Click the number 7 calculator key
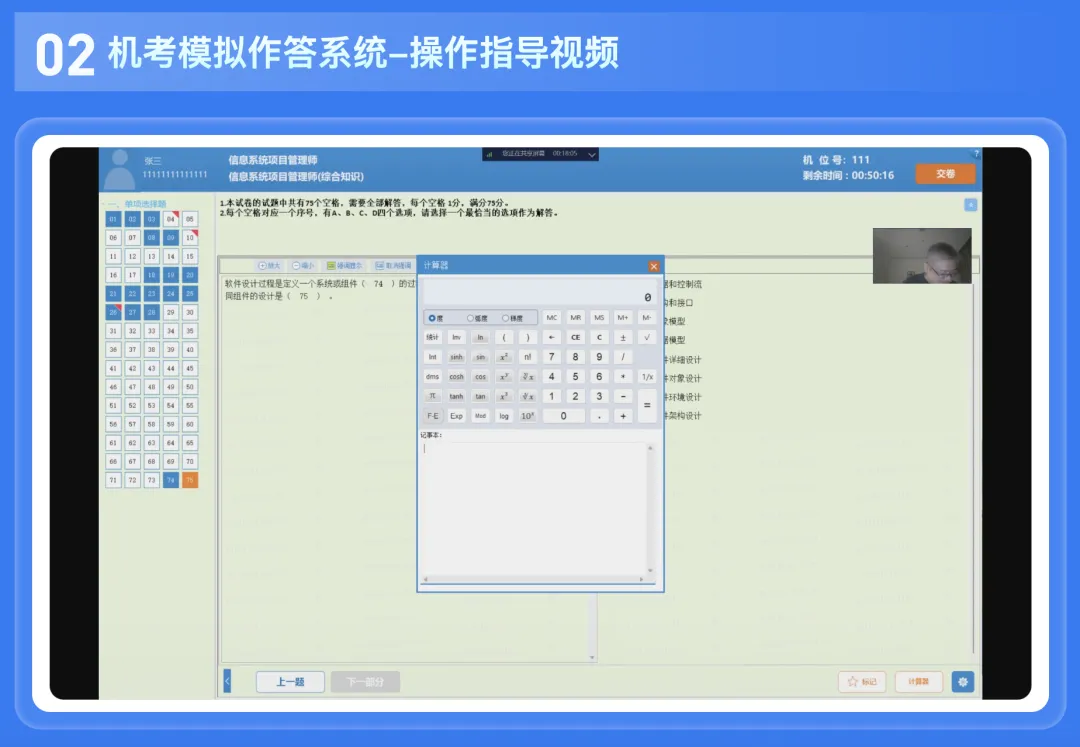 pos(551,357)
